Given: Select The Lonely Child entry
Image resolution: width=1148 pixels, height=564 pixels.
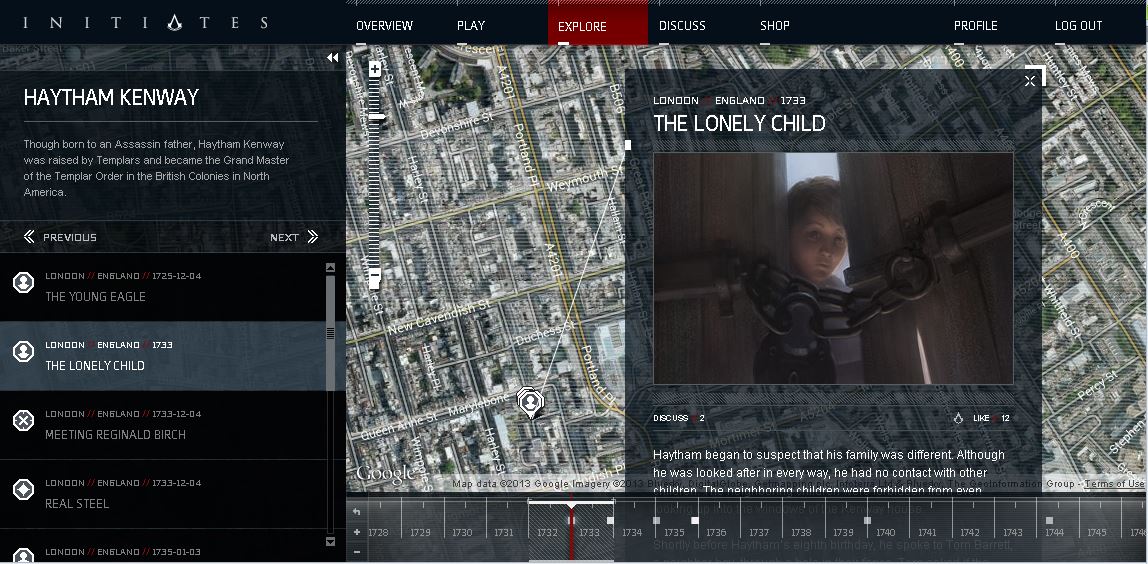Looking at the screenshot, I should 162,356.
